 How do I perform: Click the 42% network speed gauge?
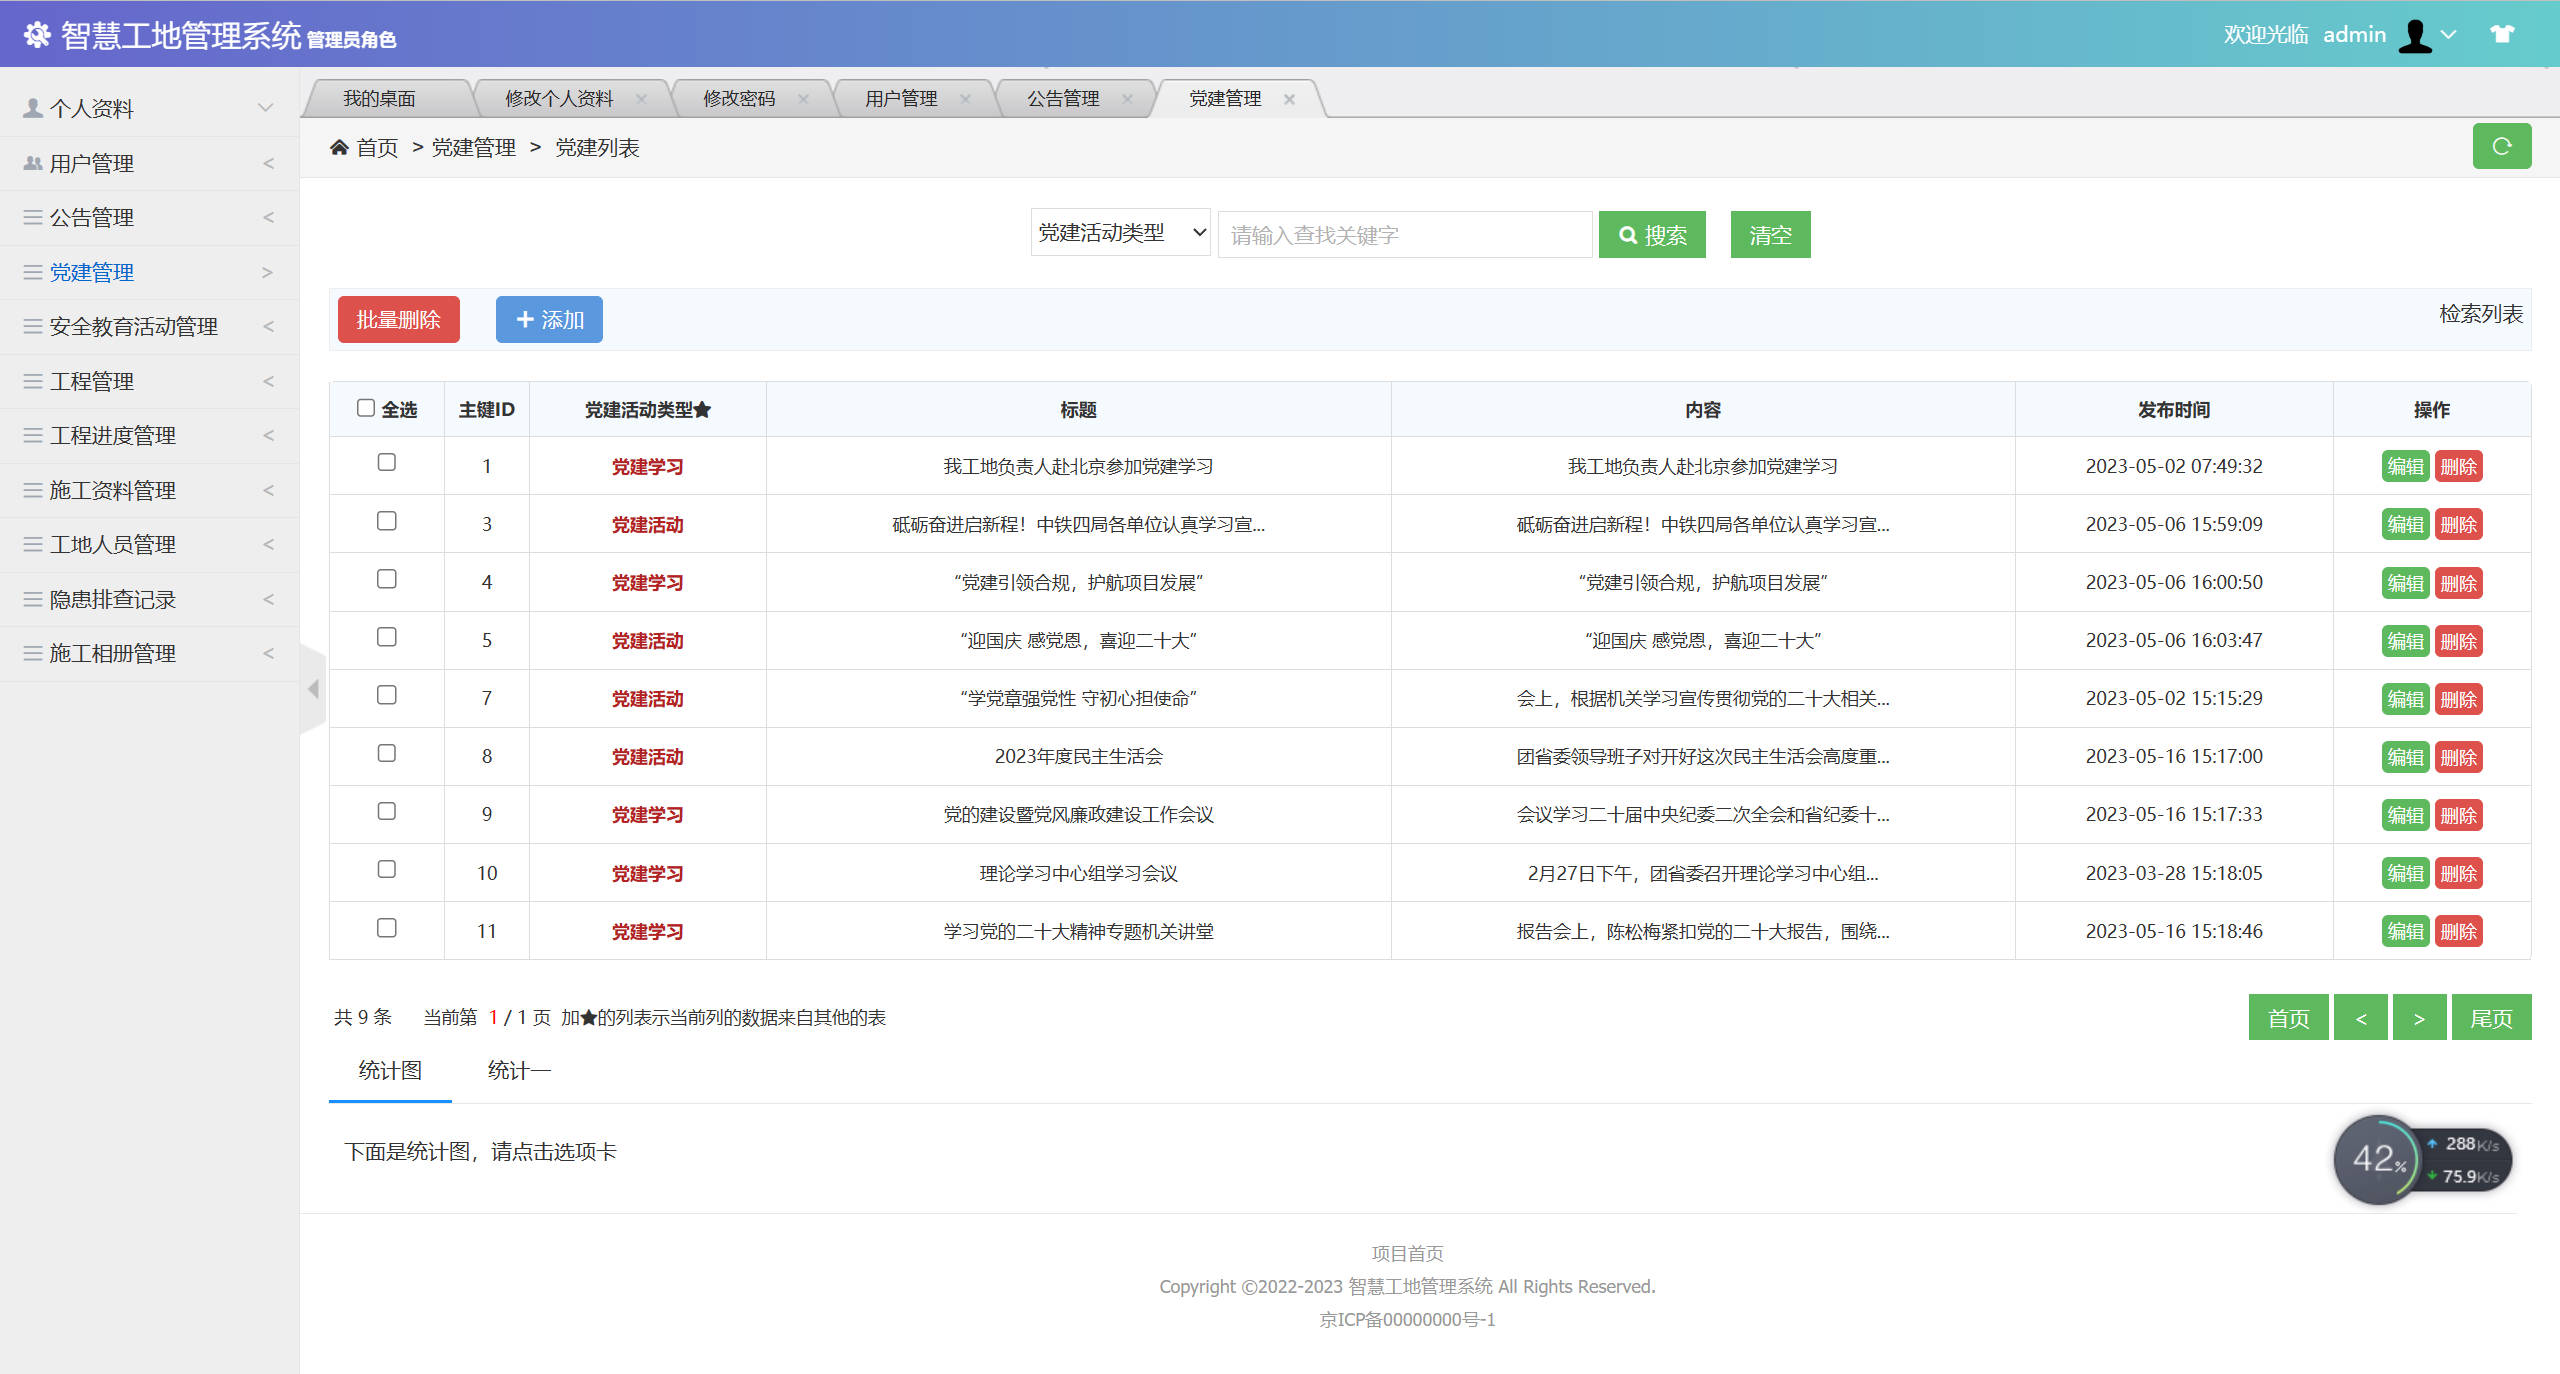2383,1159
